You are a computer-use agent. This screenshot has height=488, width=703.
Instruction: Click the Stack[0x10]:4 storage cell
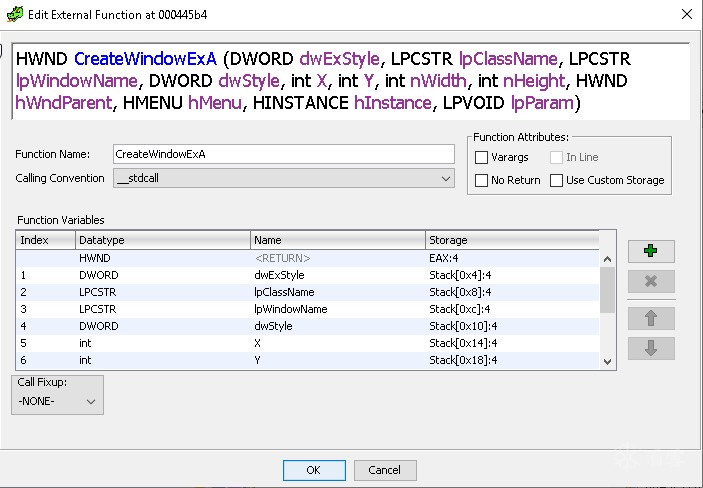512,327
